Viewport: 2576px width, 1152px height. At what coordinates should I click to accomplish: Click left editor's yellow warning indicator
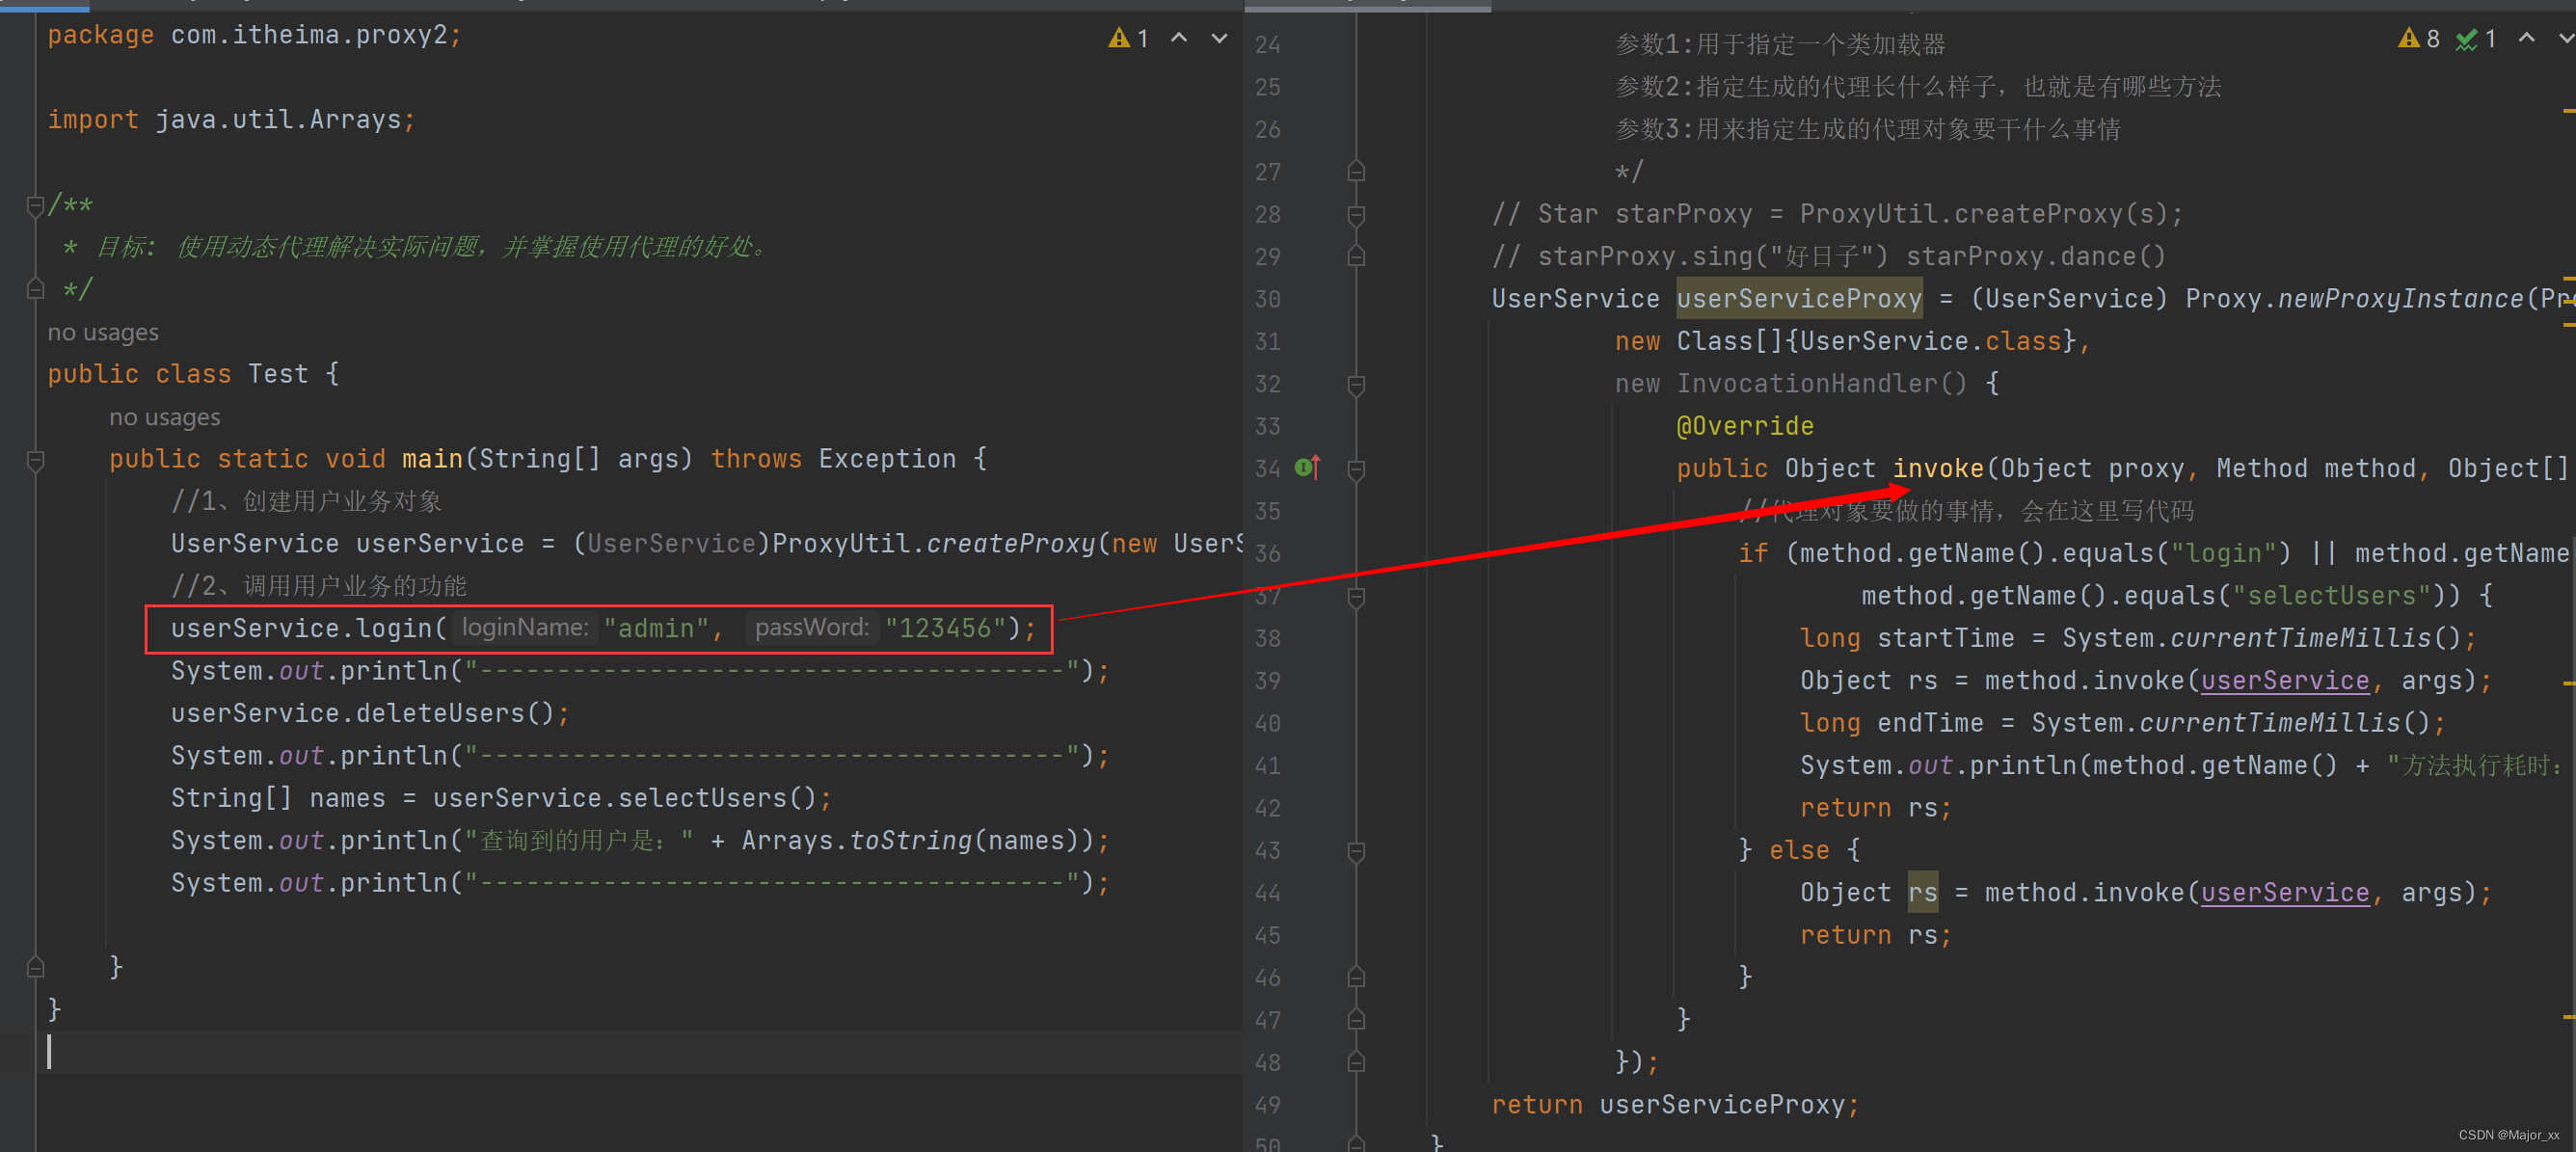click(x=1118, y=38)
